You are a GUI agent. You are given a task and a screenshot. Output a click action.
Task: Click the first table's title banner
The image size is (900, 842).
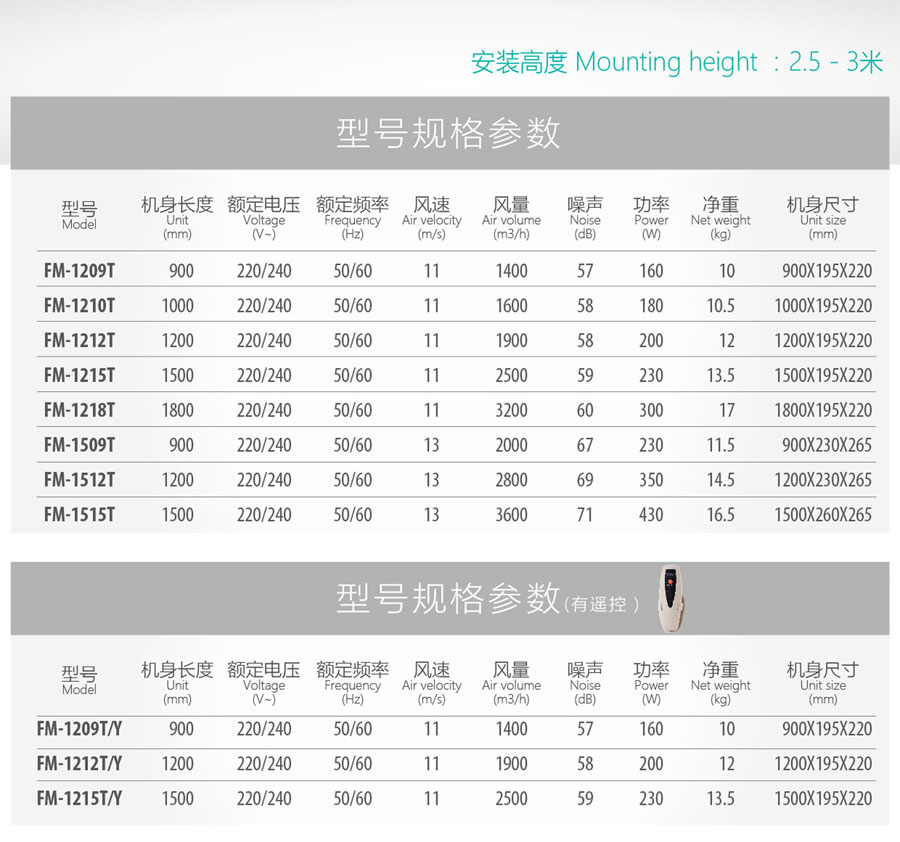tap(449, 133)
